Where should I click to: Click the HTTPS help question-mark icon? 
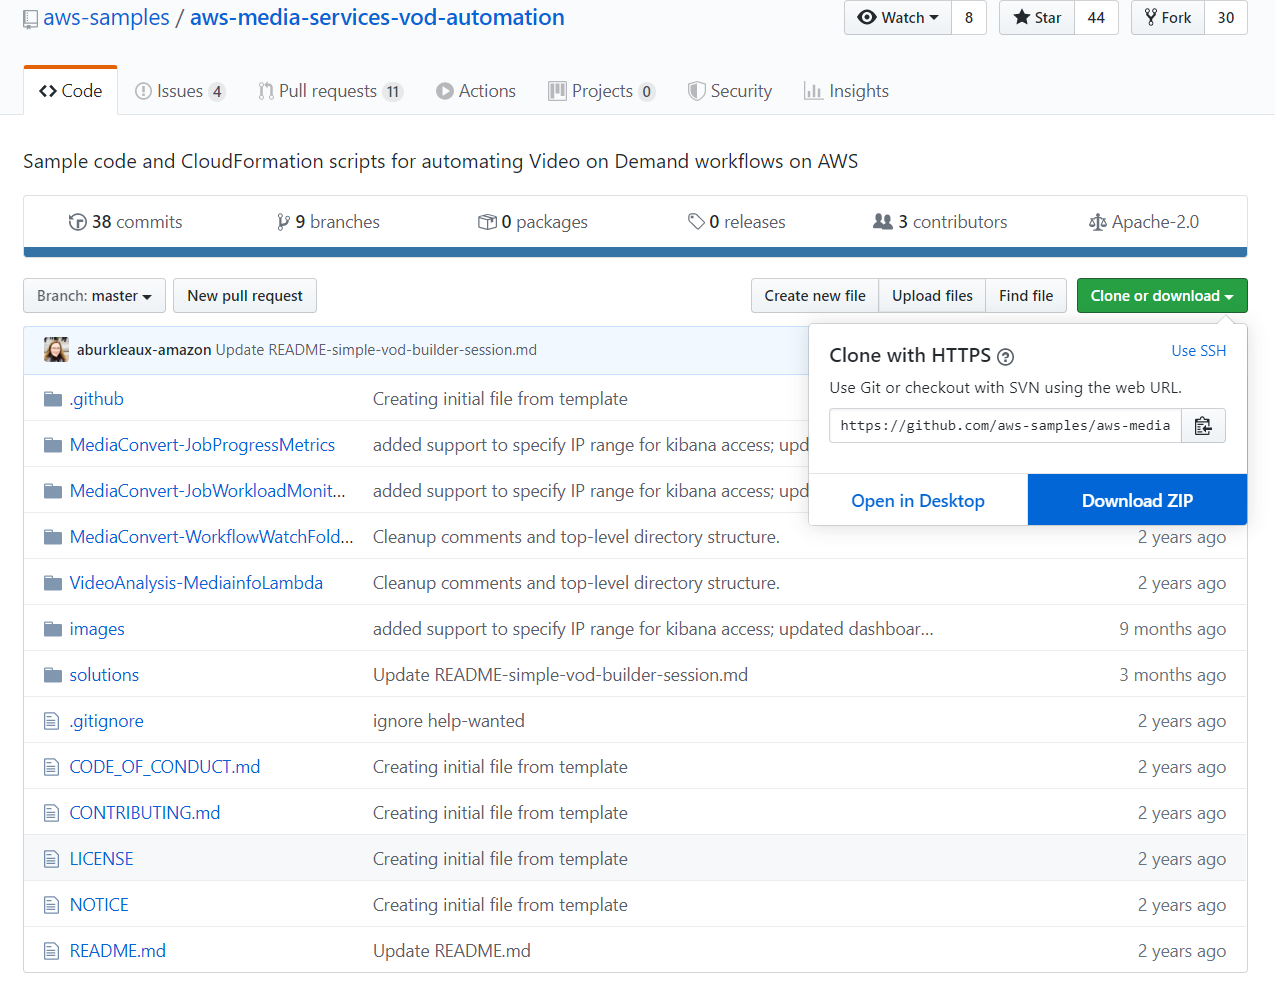pyautogui.click(x=1006, y=357)
